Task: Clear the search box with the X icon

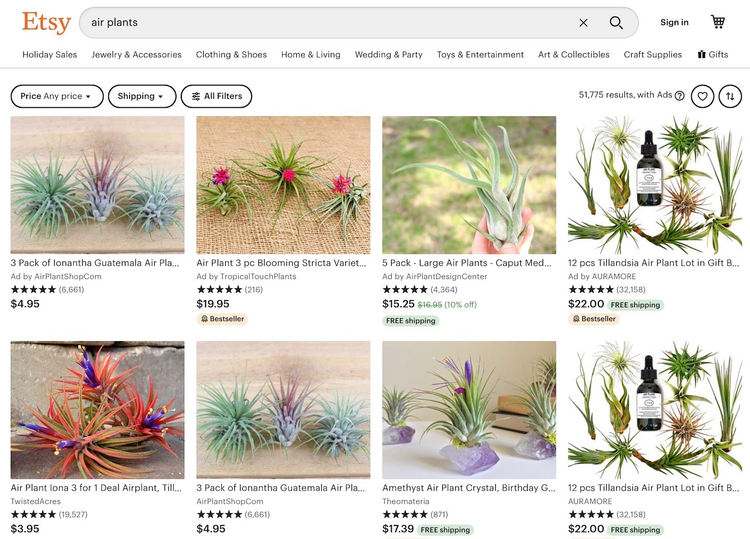Action: [x=583, y=22]
